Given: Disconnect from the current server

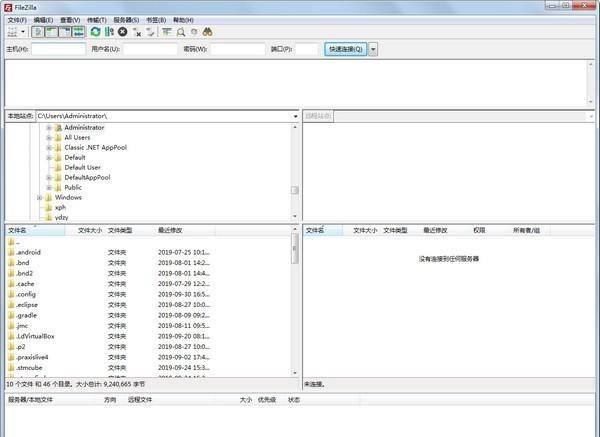Looking at the screenshot, I should [x=137, y=32].
